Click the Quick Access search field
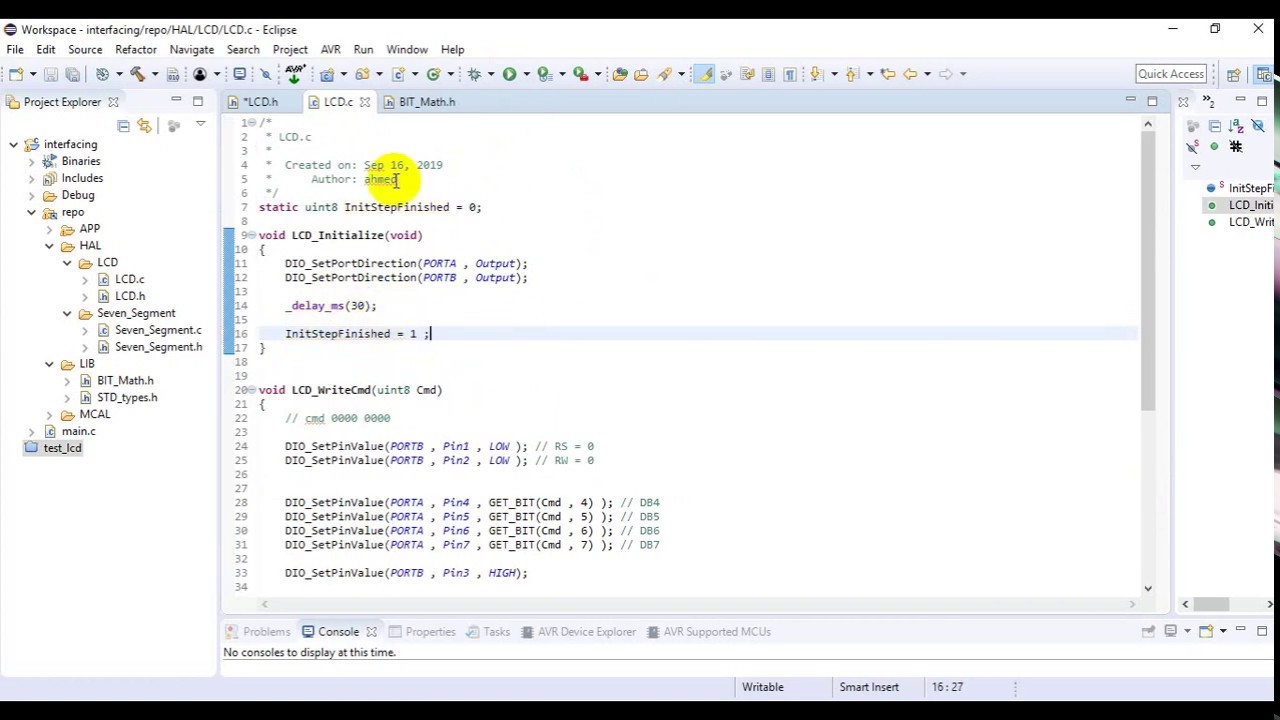This screenshot has width=1280, height=720. click(x=1171, y=74)
